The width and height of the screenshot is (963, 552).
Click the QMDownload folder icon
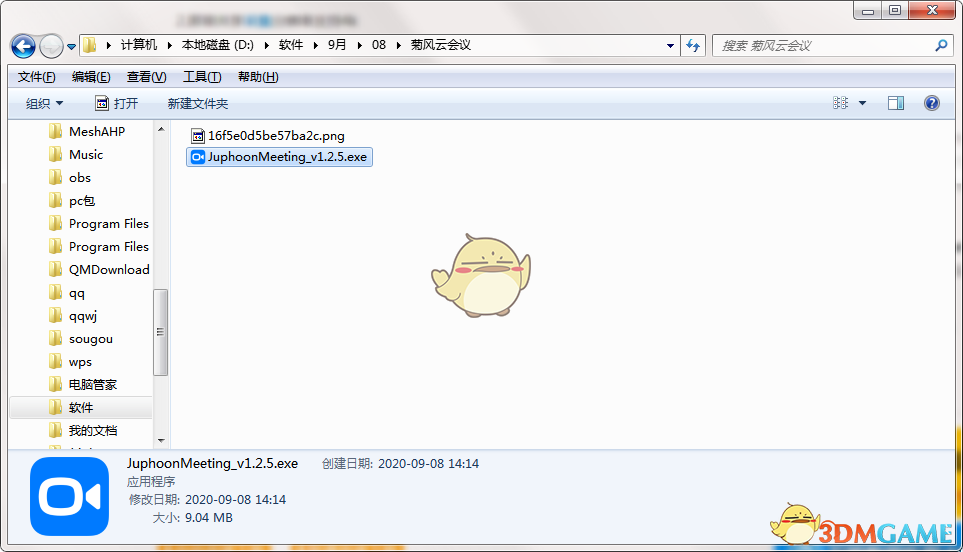(55, 269)
